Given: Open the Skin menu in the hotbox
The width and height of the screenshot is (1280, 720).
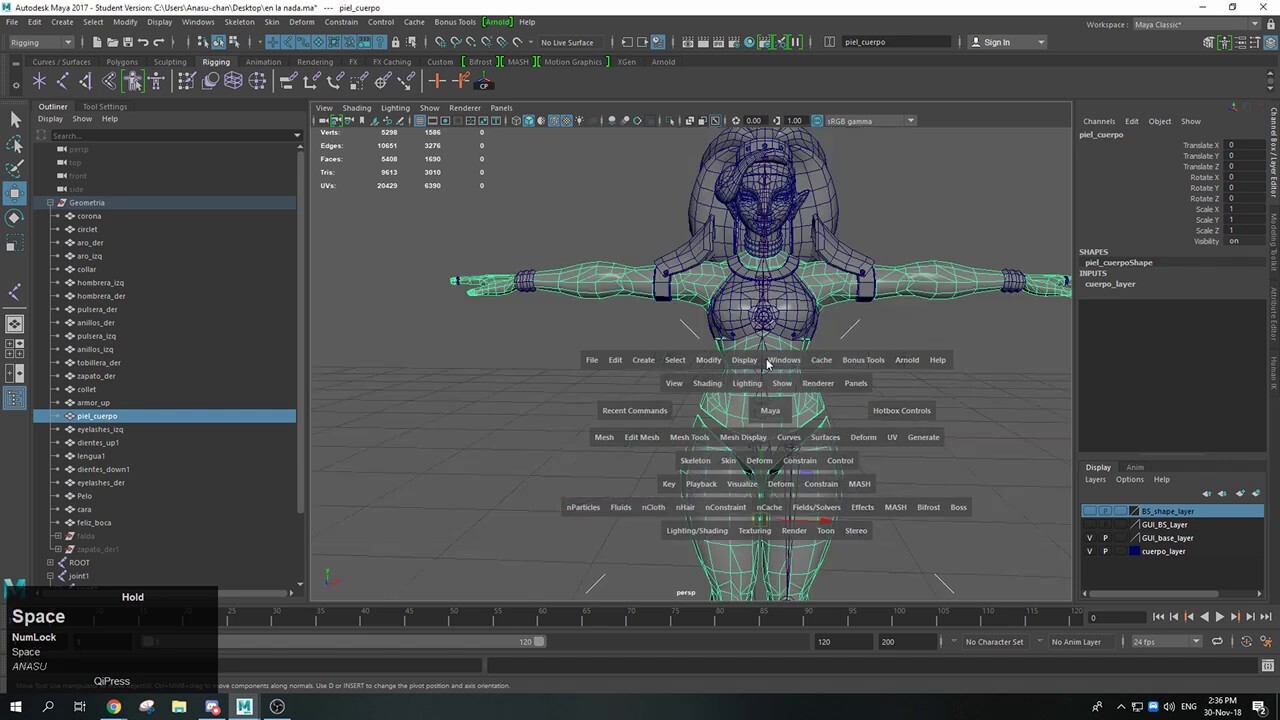Looking at the screenshot, I should pos(728,460).
